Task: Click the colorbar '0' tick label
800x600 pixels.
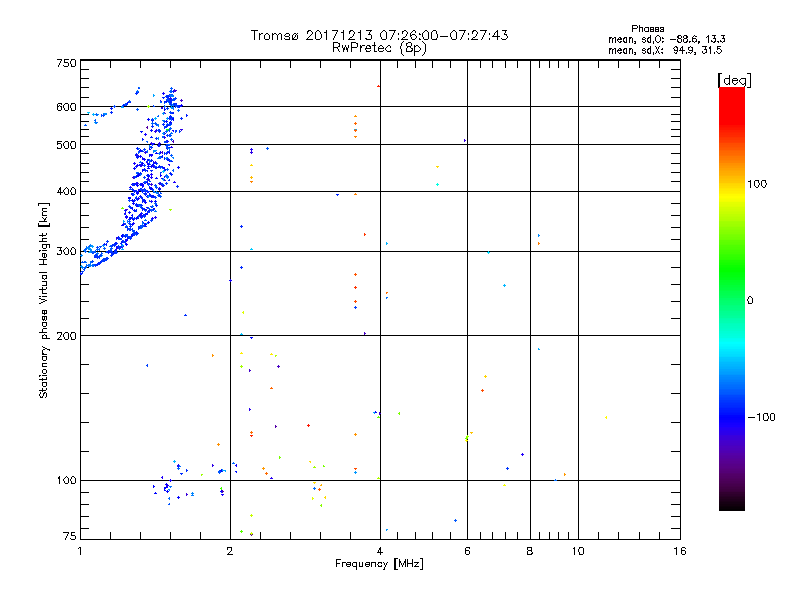Action: [749, 301]
